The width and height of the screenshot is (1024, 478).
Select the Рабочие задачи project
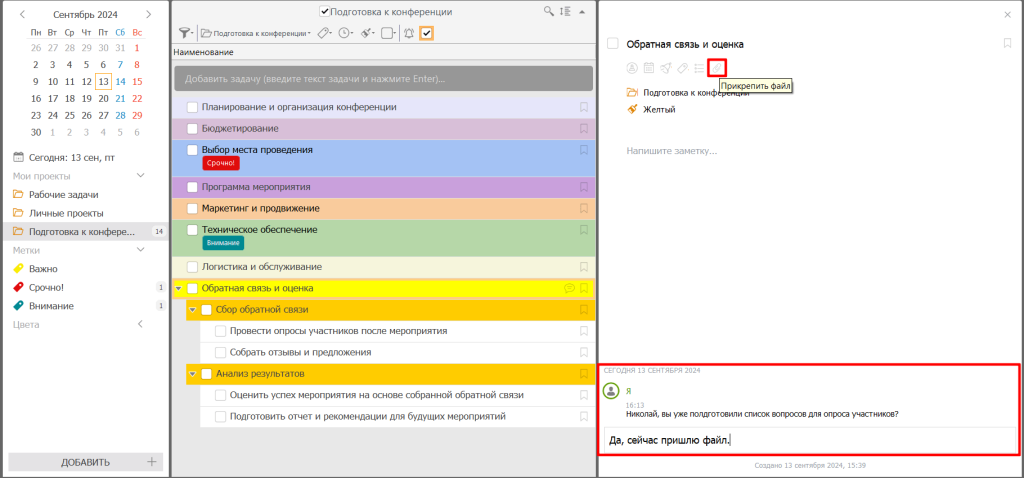point(63,194)
